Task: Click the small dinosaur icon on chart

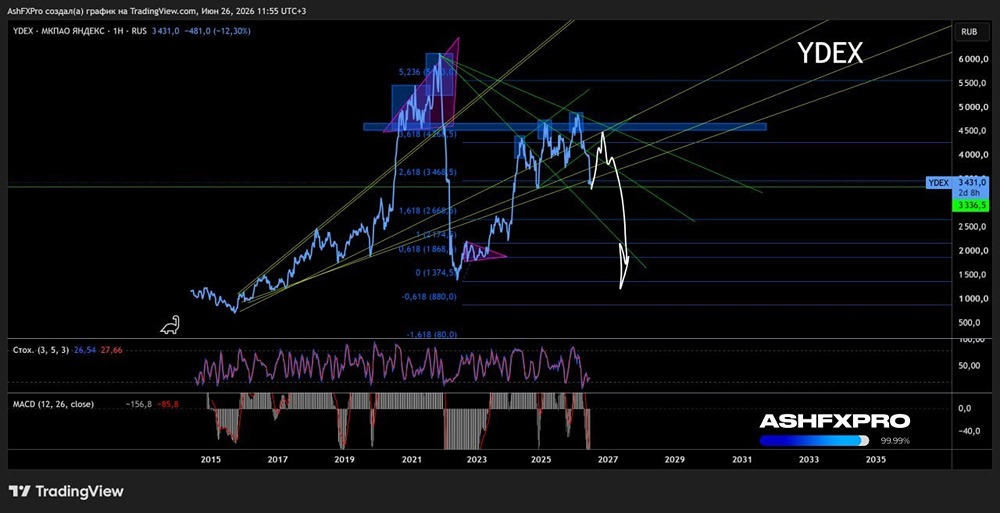Action: point(170,325)
